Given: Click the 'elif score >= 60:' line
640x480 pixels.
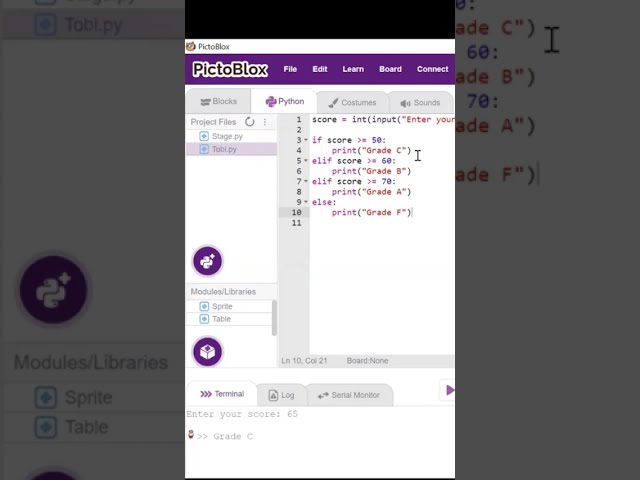Looking at the screenshot, I should (354, 161).
